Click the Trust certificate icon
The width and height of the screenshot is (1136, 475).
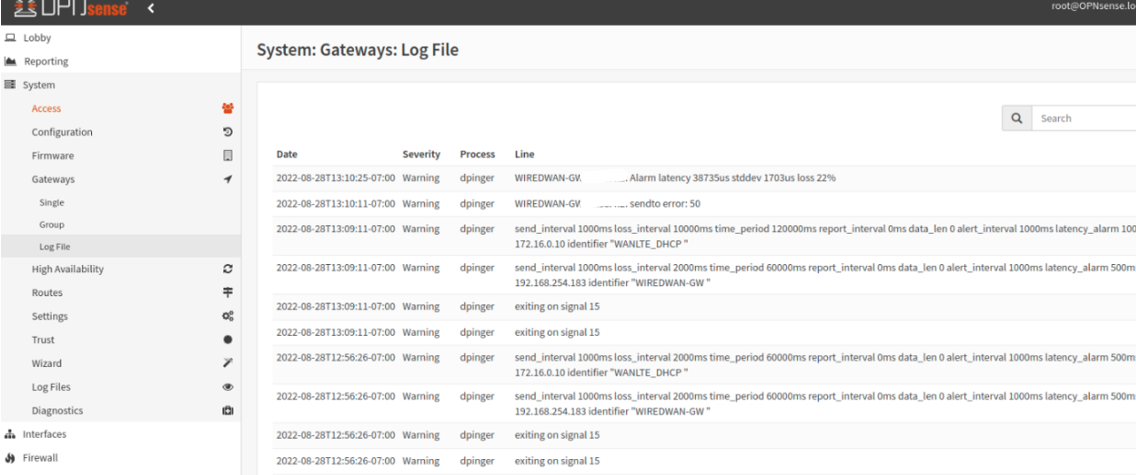coord(227,340)
